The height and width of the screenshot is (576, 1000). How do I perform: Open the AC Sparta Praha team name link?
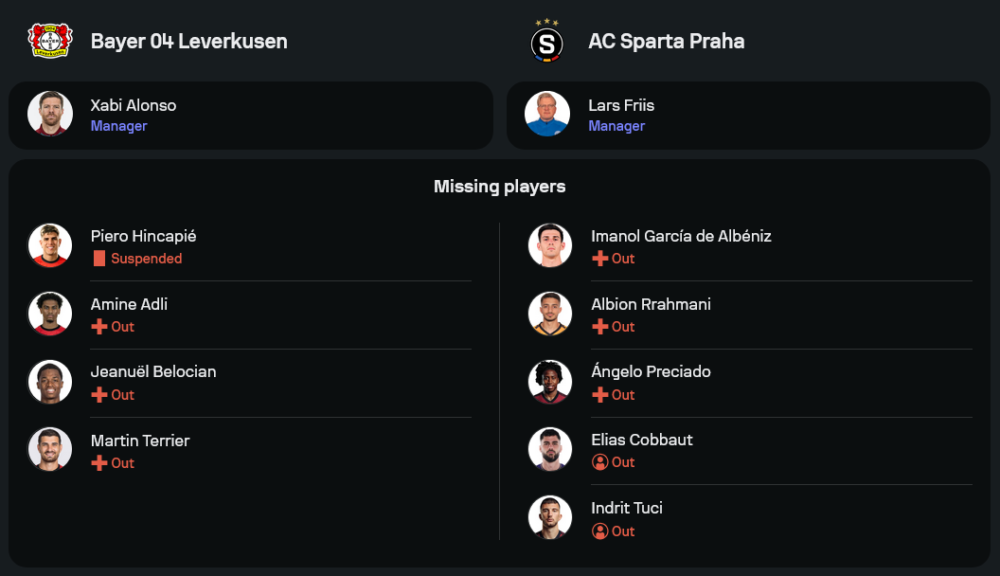(666, 41)
